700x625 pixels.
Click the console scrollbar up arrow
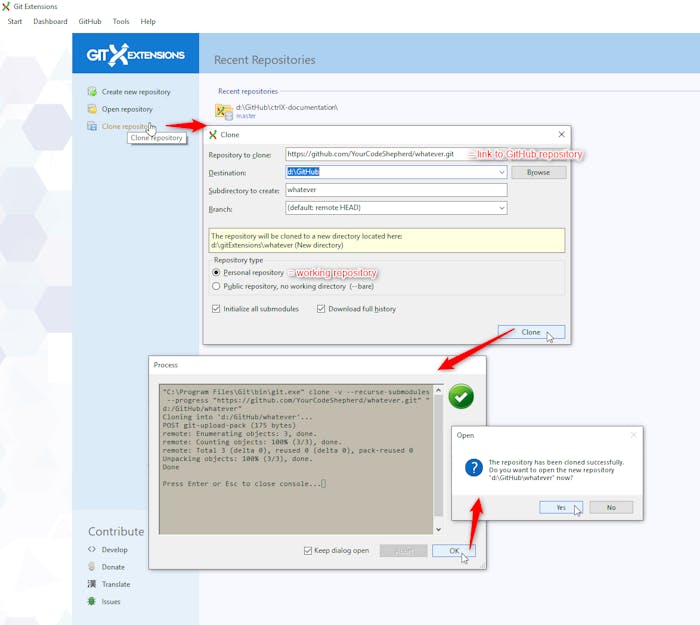point(438,390)
